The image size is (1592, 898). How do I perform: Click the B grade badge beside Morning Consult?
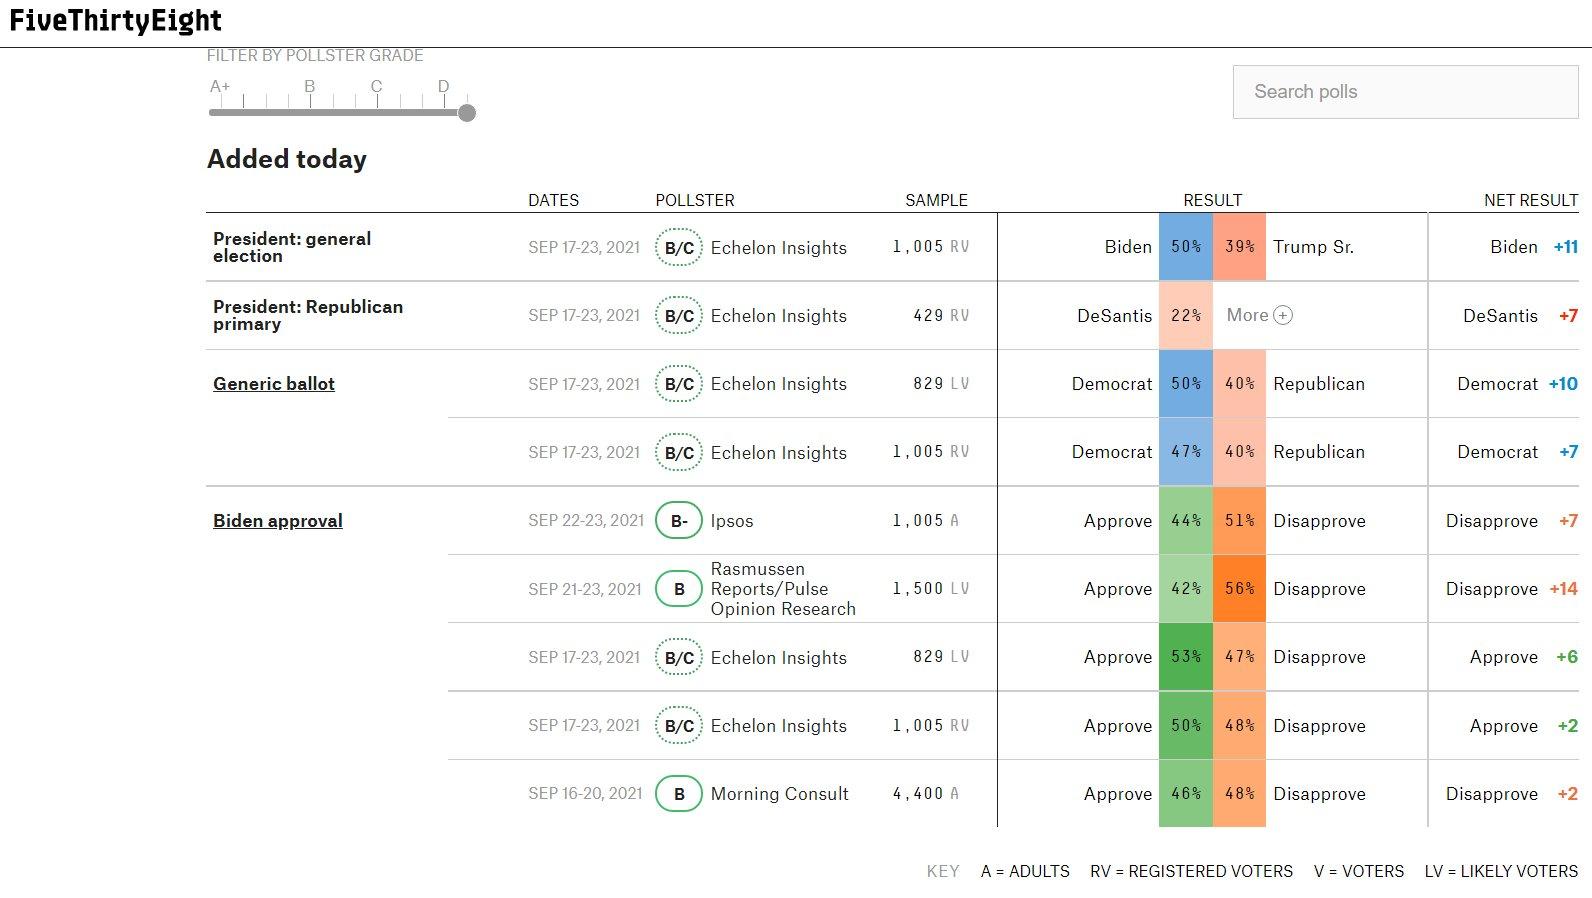(678, 794)
